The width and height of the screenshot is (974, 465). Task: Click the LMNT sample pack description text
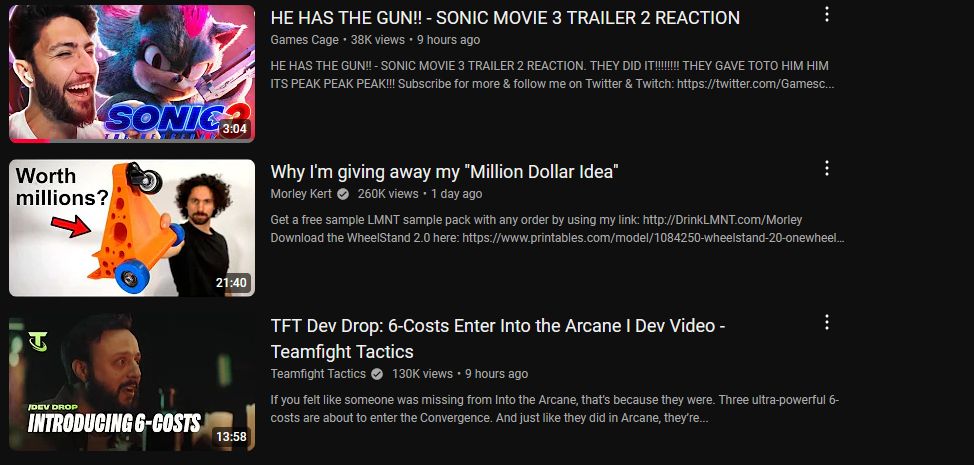[x=557, y=228]
